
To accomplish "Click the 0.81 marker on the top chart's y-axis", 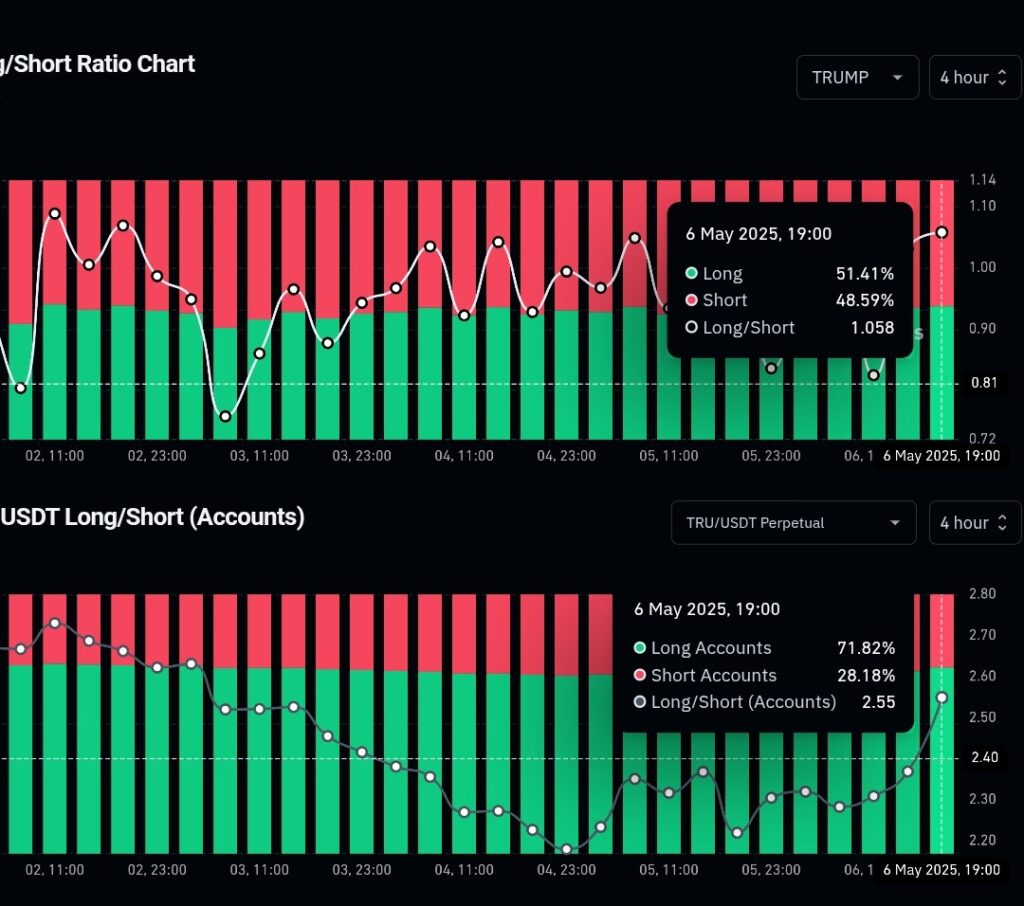I will 983,383.
